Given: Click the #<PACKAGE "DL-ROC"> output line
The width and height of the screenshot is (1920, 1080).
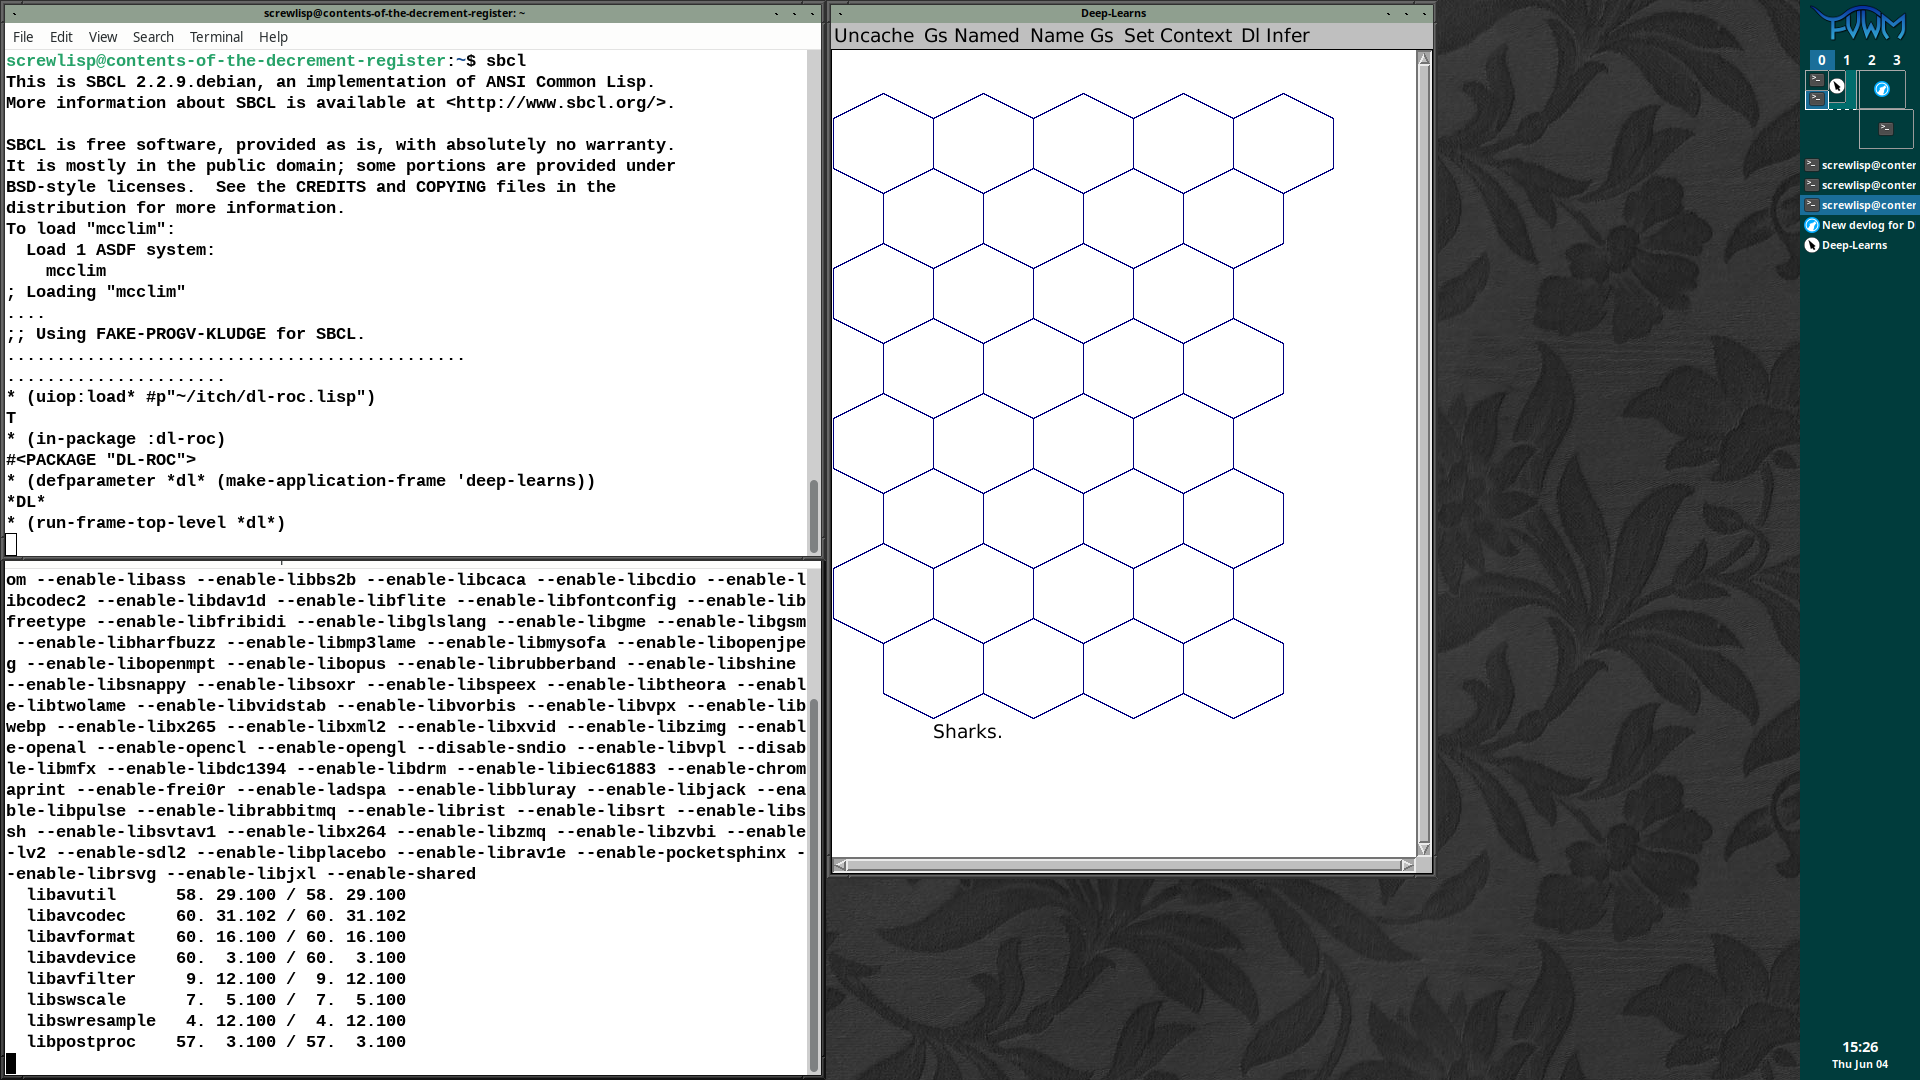Looking at the screenshot, I should pos(101,460).
